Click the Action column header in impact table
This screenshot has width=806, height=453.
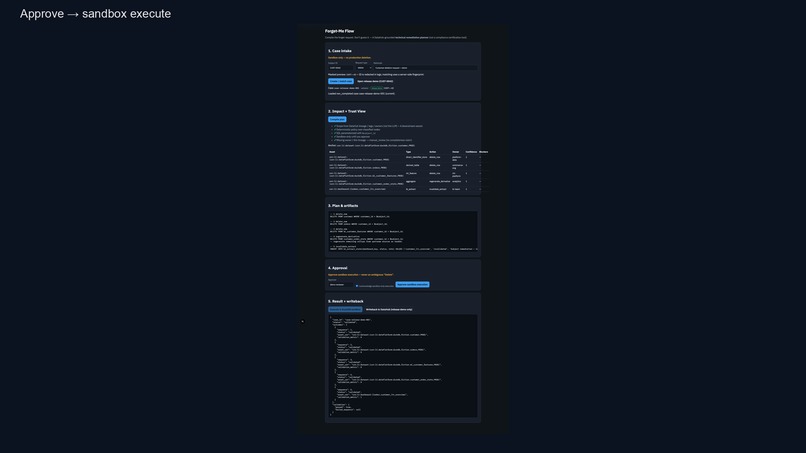pyautogui.click(x=432, y=152)
